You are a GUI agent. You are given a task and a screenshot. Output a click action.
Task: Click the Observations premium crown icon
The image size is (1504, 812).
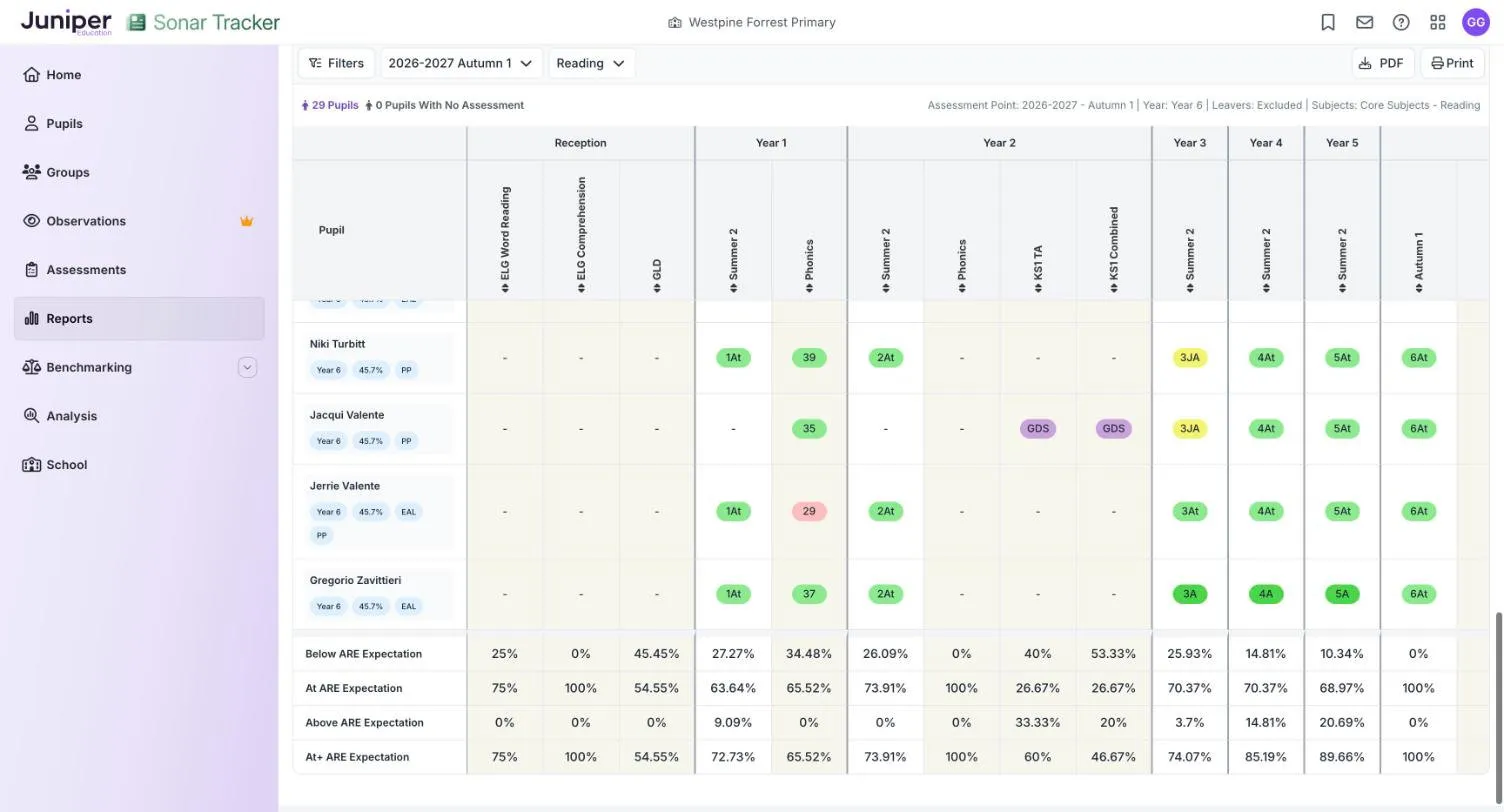tap(246, 221)
